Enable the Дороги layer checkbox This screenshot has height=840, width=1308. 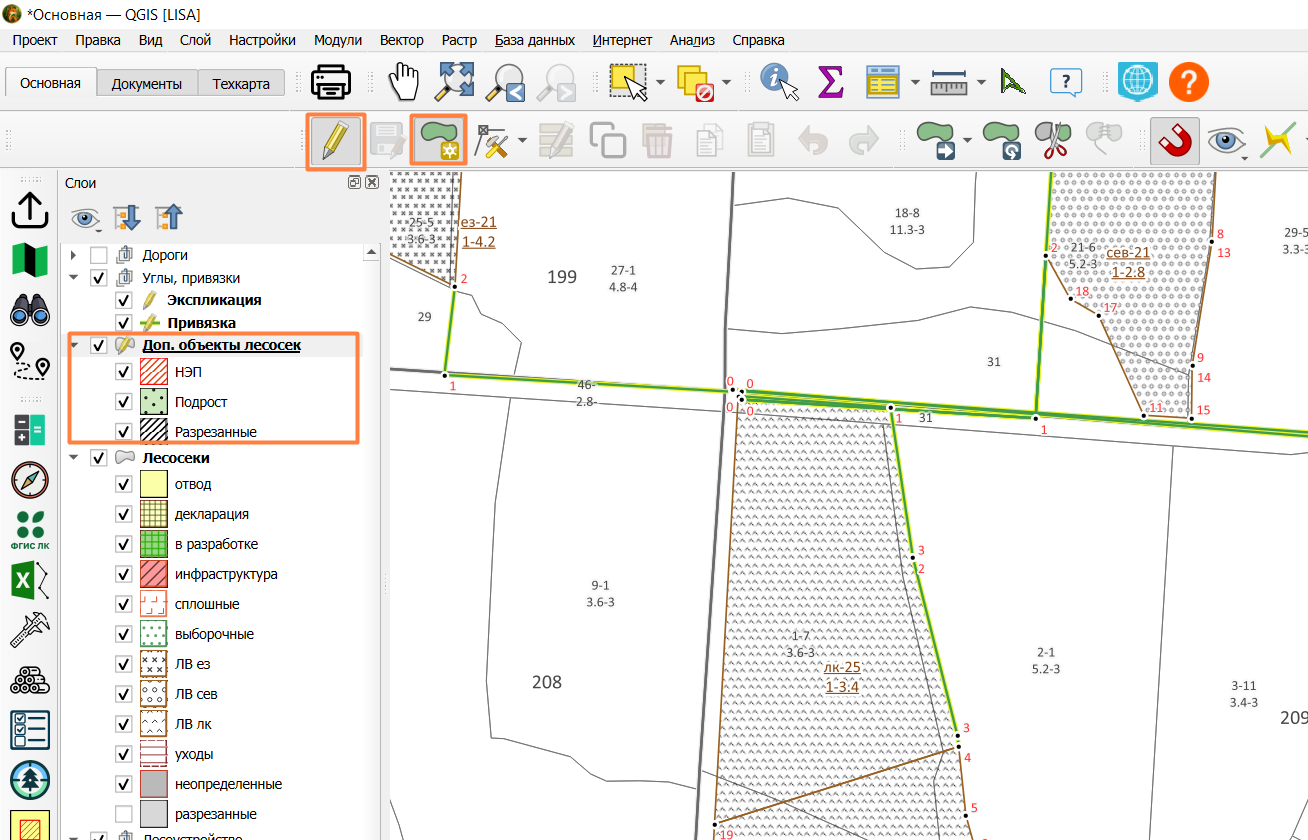99,255
